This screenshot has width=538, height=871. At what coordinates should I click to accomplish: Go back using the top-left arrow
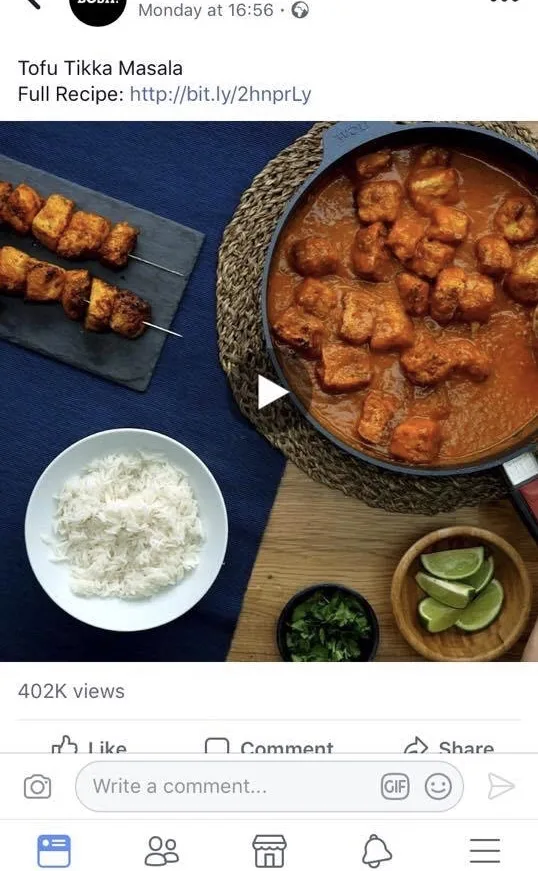33,3
